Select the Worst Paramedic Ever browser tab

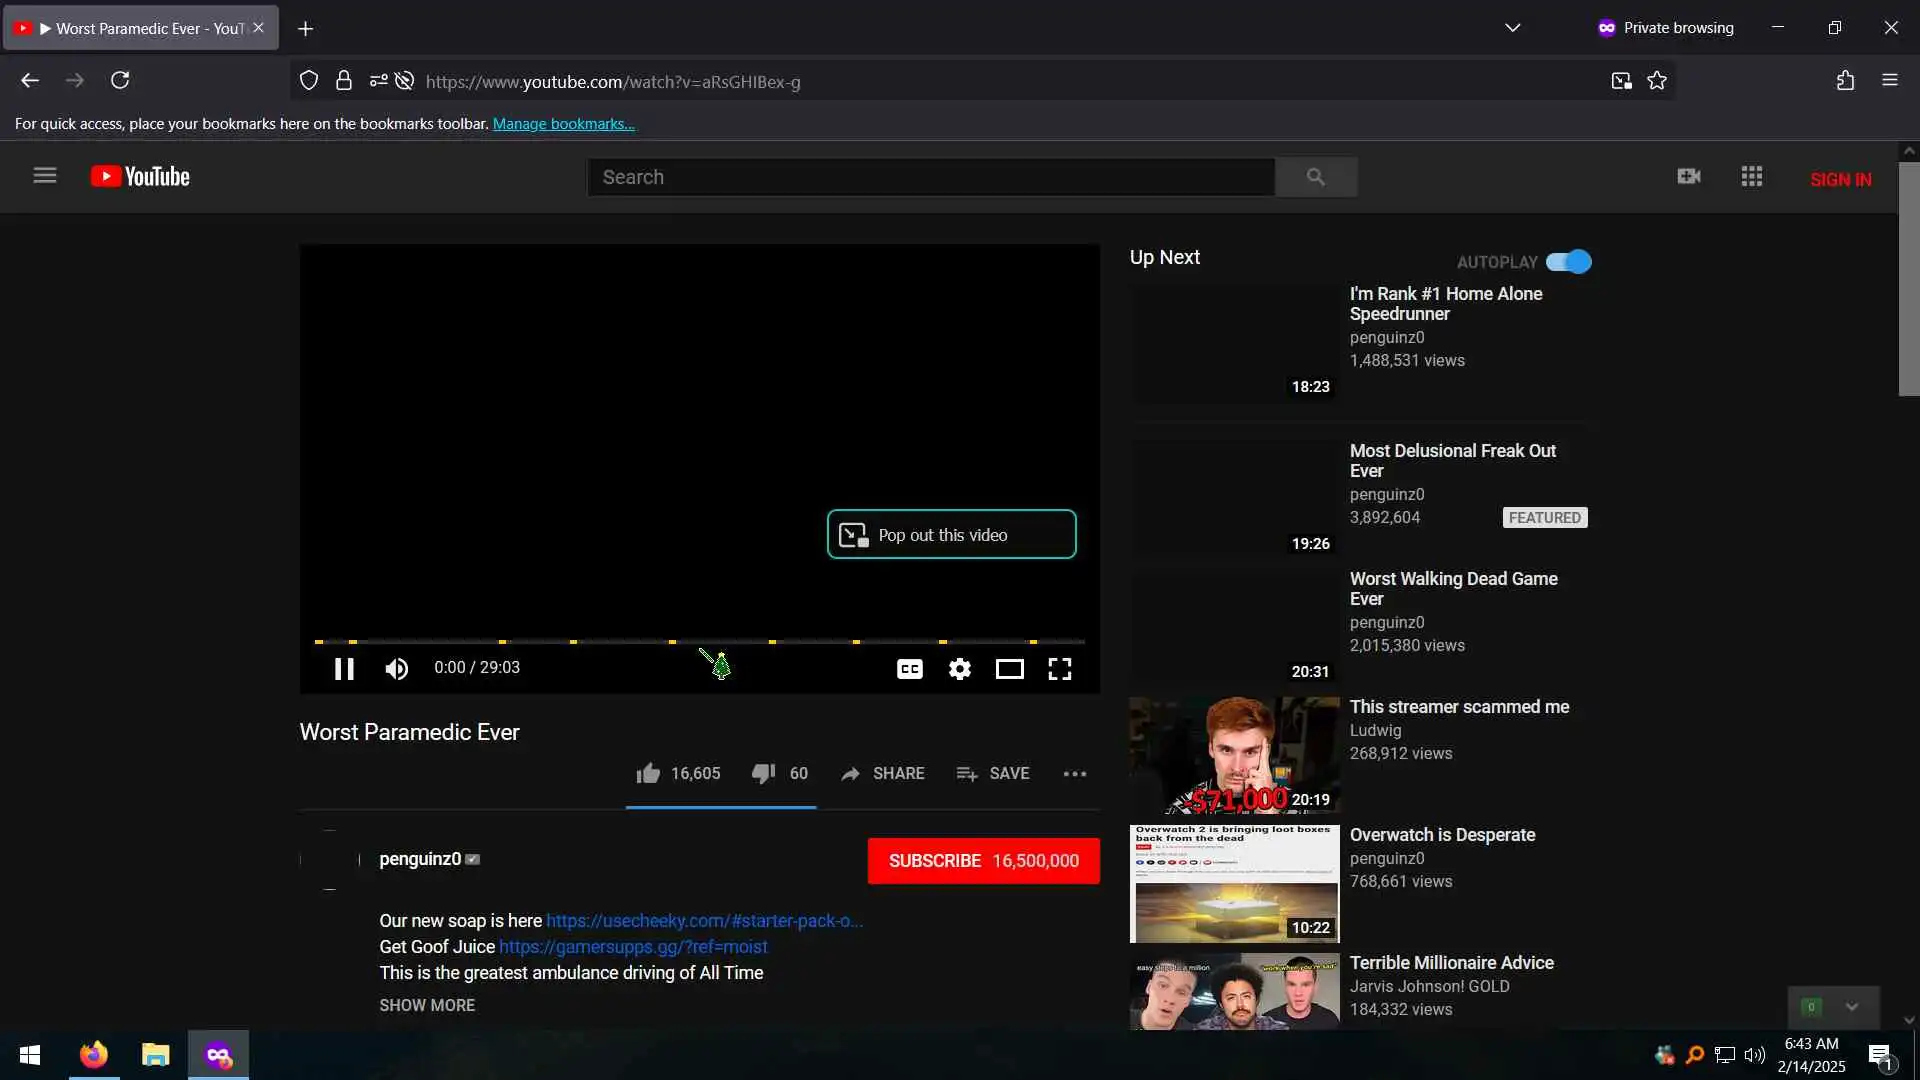pos(140,28)
